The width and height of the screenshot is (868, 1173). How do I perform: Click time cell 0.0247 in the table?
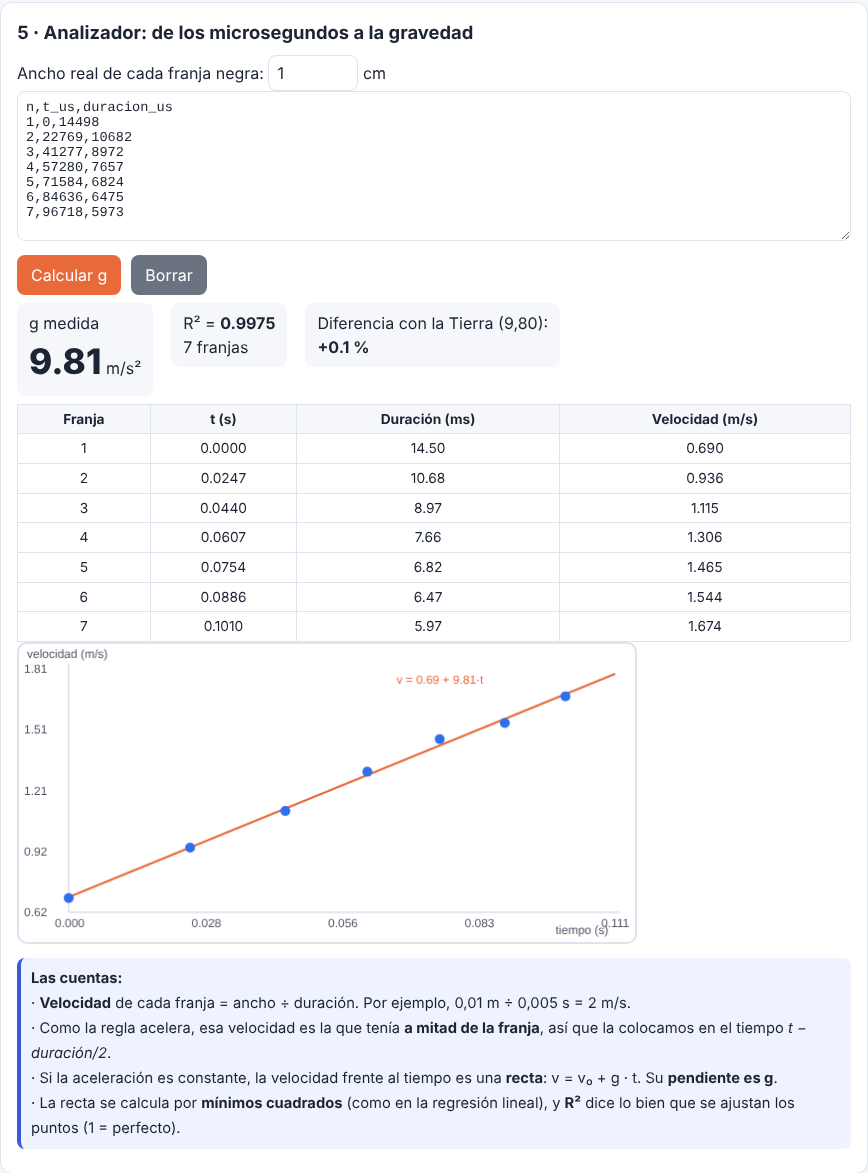pos(223,478)
